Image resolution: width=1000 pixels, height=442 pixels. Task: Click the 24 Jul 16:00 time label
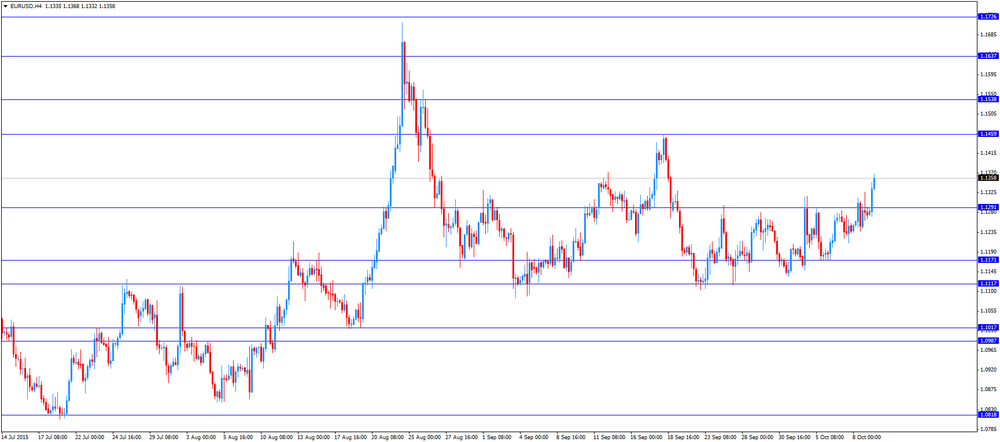point(127,438)
